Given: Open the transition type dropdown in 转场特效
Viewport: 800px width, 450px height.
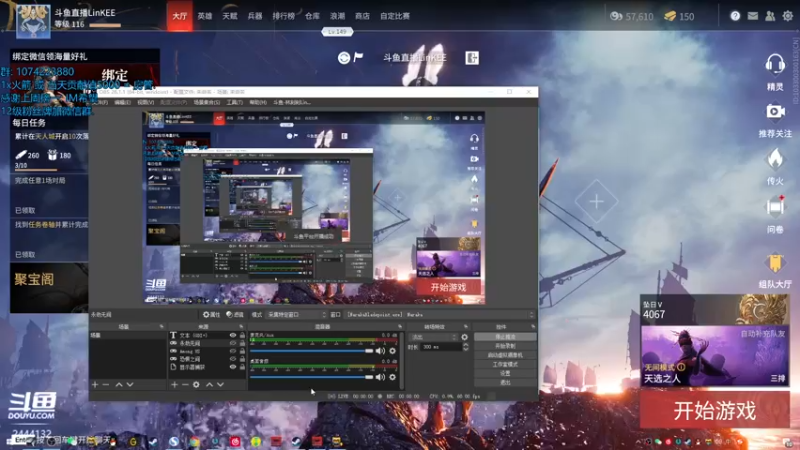Looking at the screenshot, I should coord(433,337).
